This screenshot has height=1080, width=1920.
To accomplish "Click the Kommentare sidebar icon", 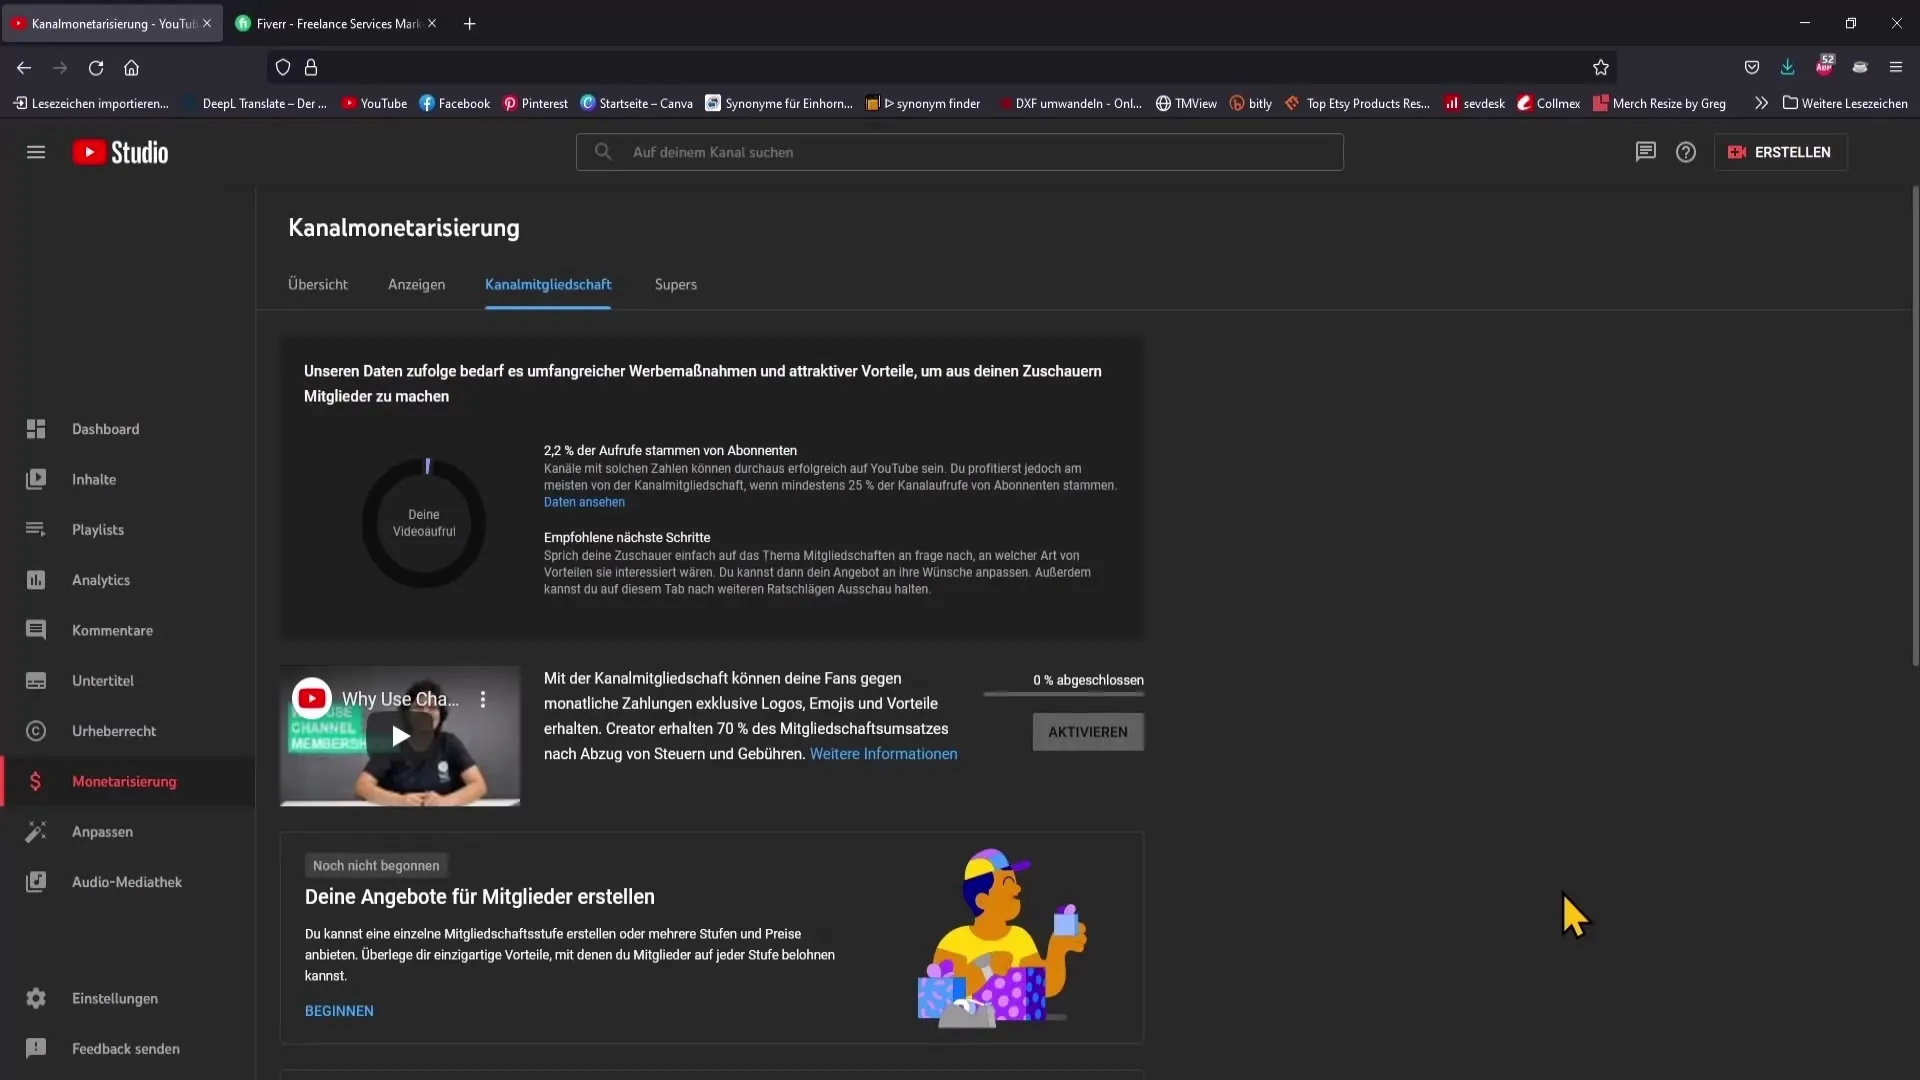I will [36, 629].
